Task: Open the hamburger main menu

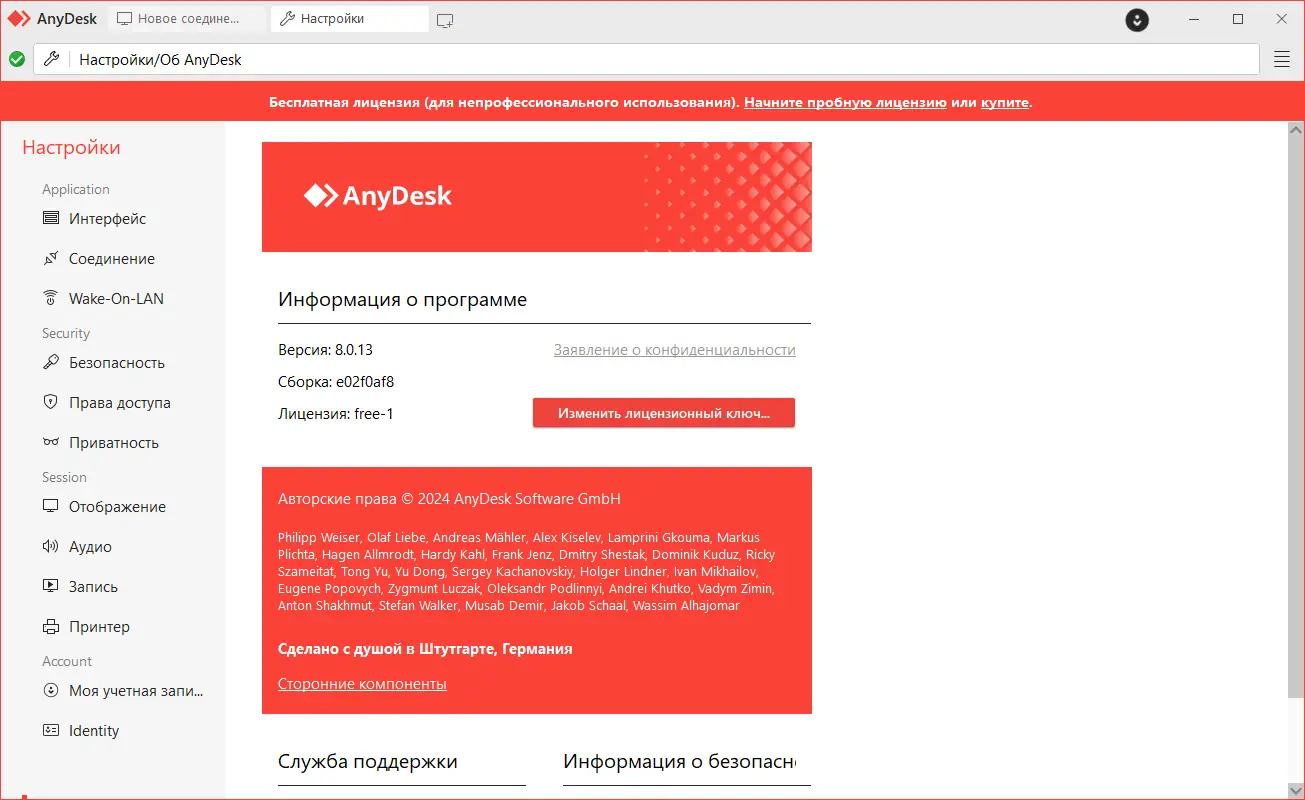Action: tap(1282, 59)
